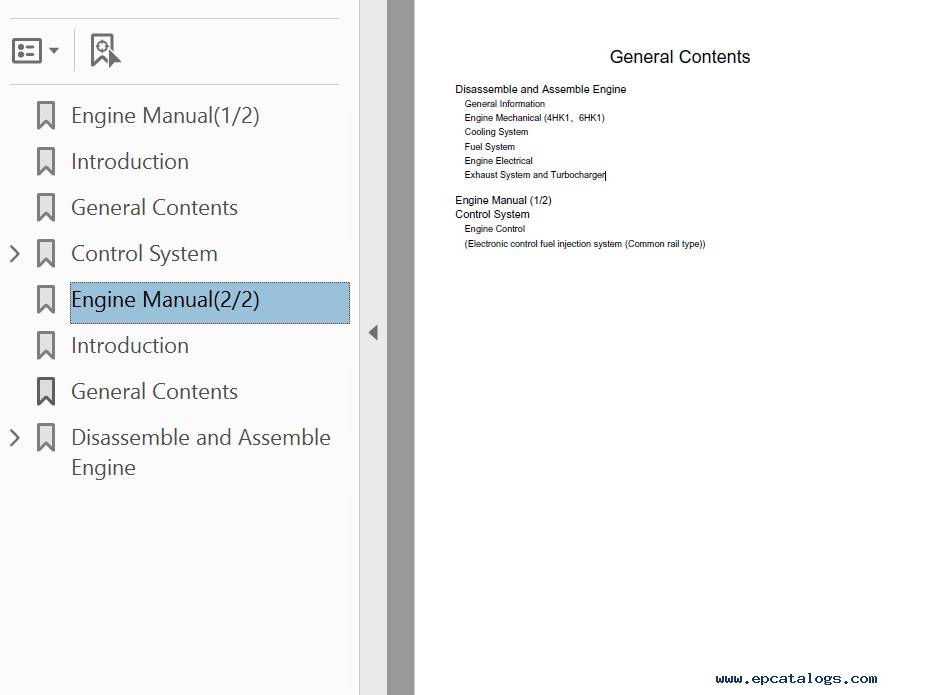Expand Disassemble and Assemble Engine bookmark

[15, 438]
